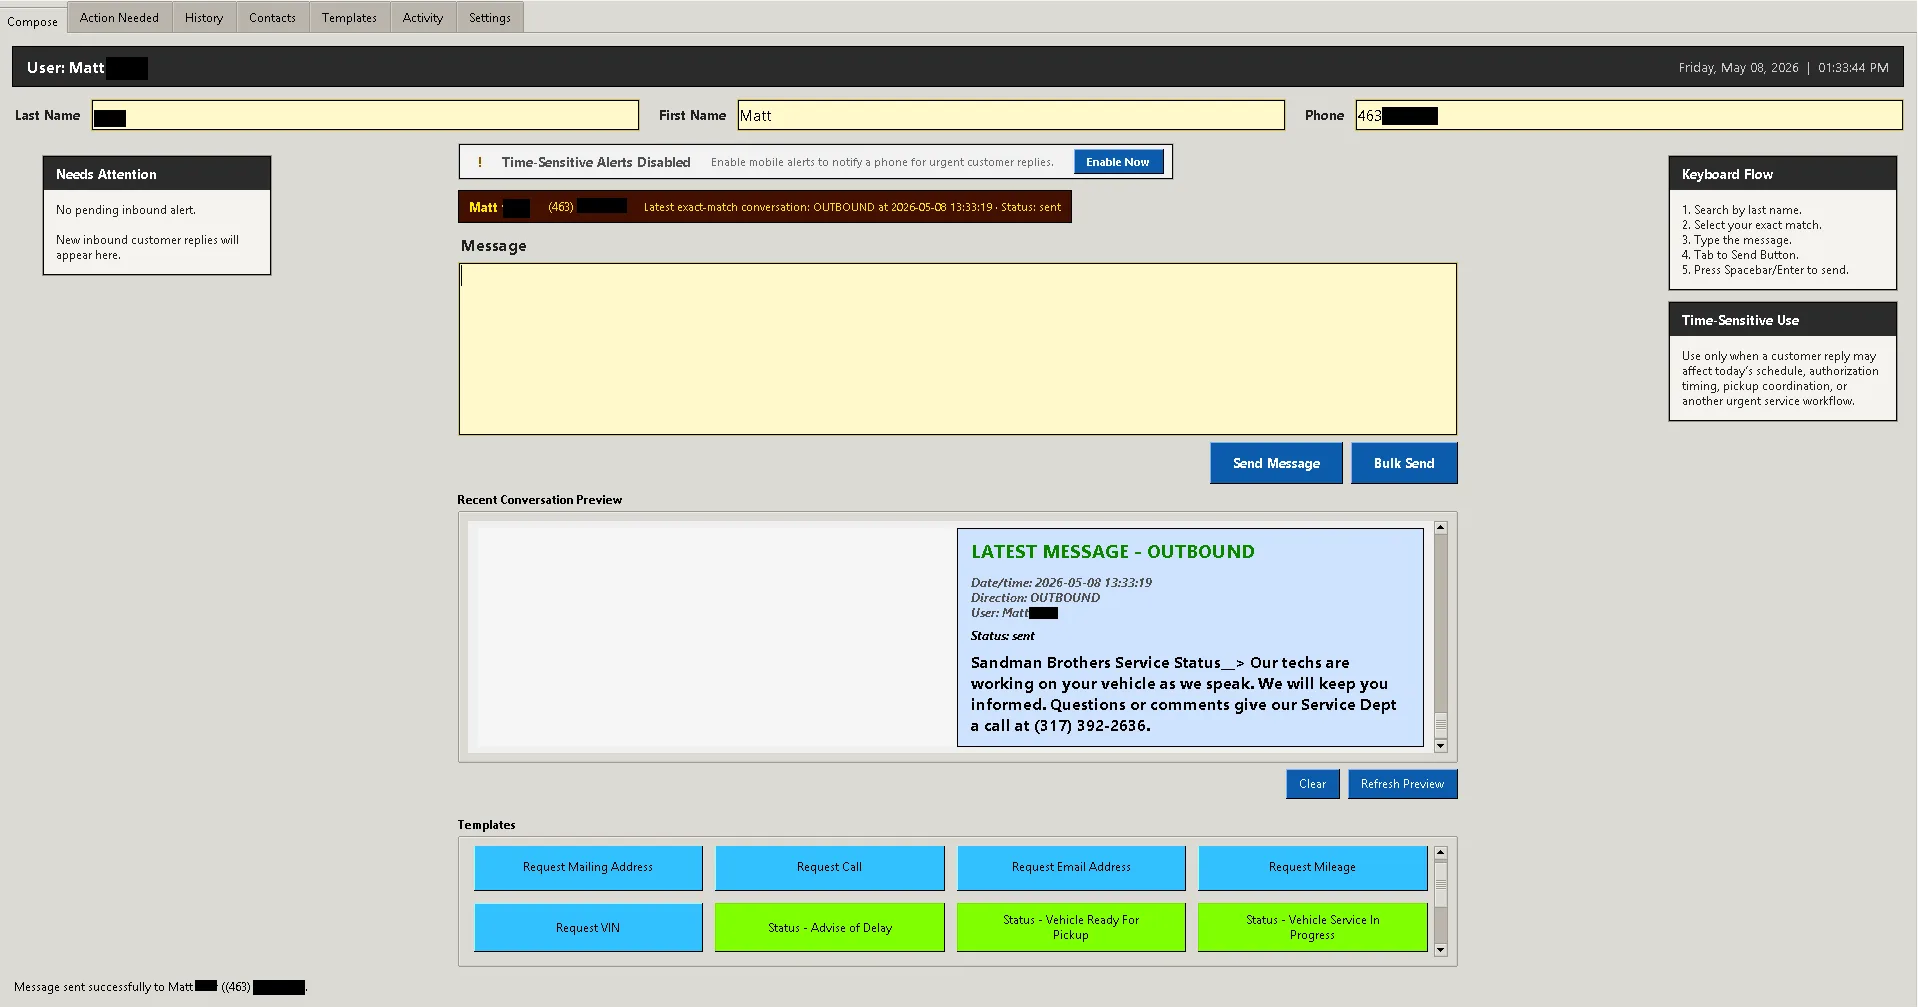The width and height of the screenshot is (1918, 1008).
Task: Click the Keyboard Flow panel header
Action: (x=1783, y=174)
